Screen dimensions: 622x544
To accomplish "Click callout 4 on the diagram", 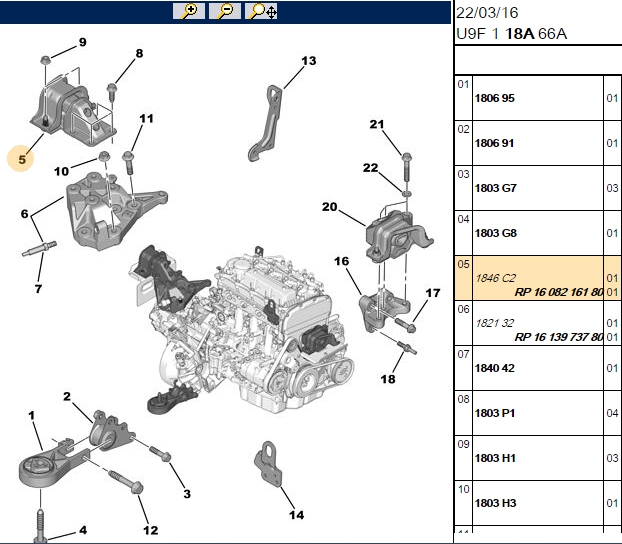I will pyautogui.click(x=83, y=530).
